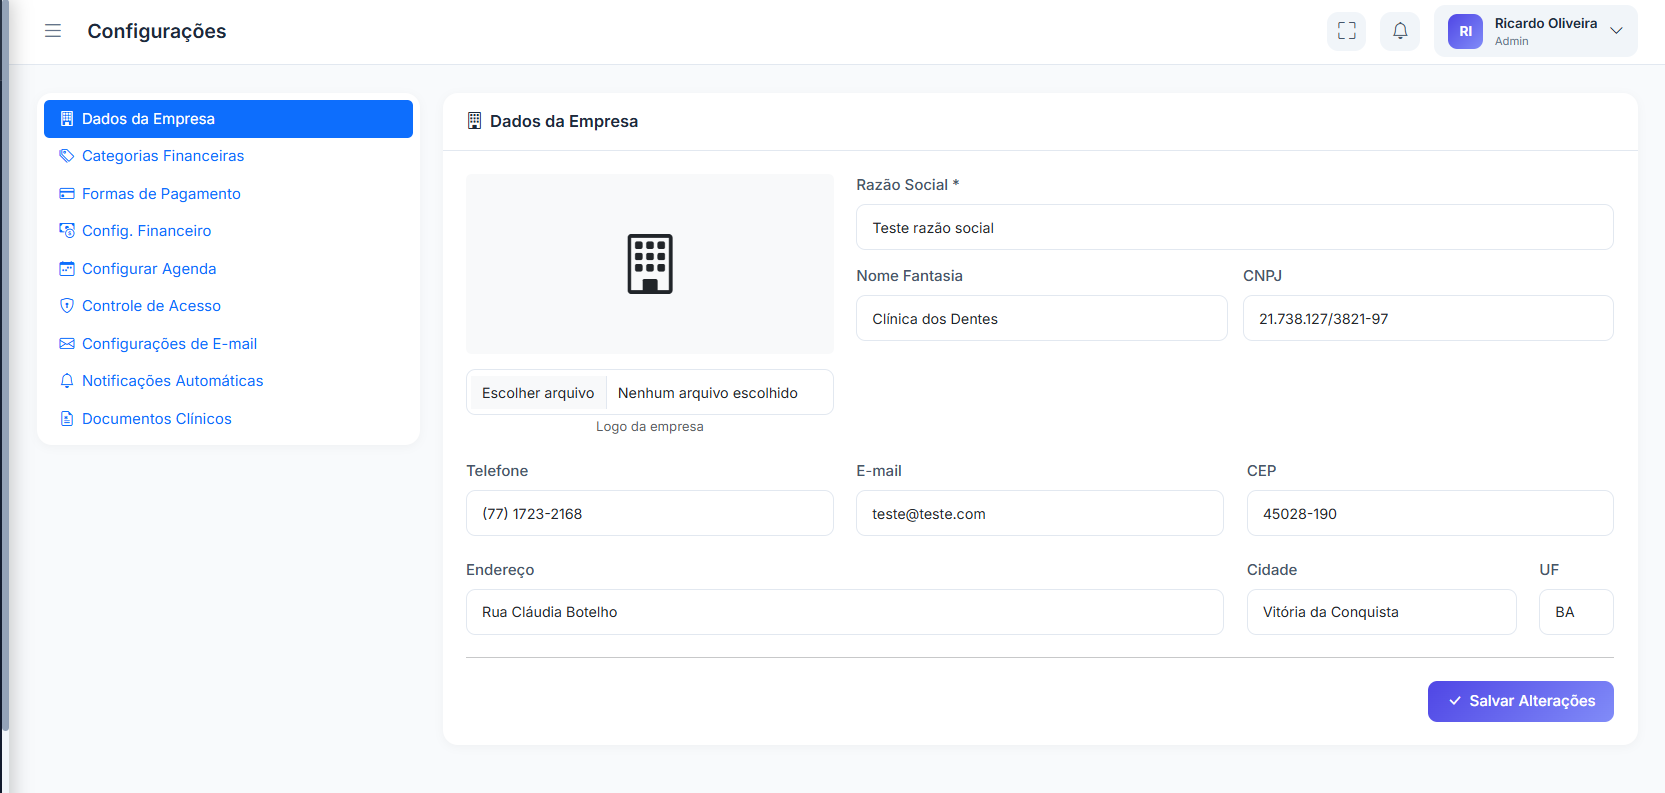Open the notifications bell

point(1399,31)
